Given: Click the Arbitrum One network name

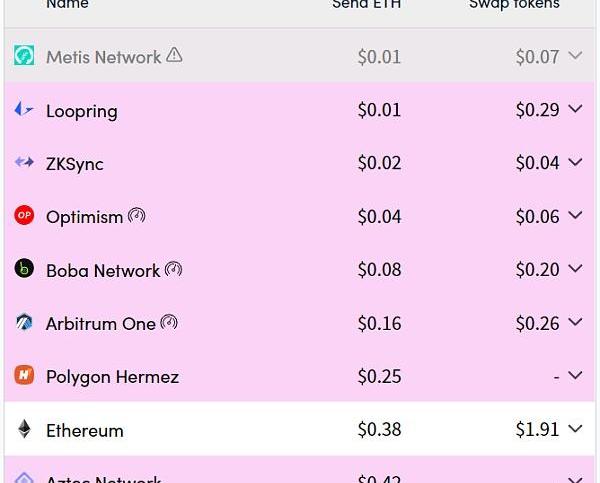Looking at the screenshot, I should [x=101, y=324].
